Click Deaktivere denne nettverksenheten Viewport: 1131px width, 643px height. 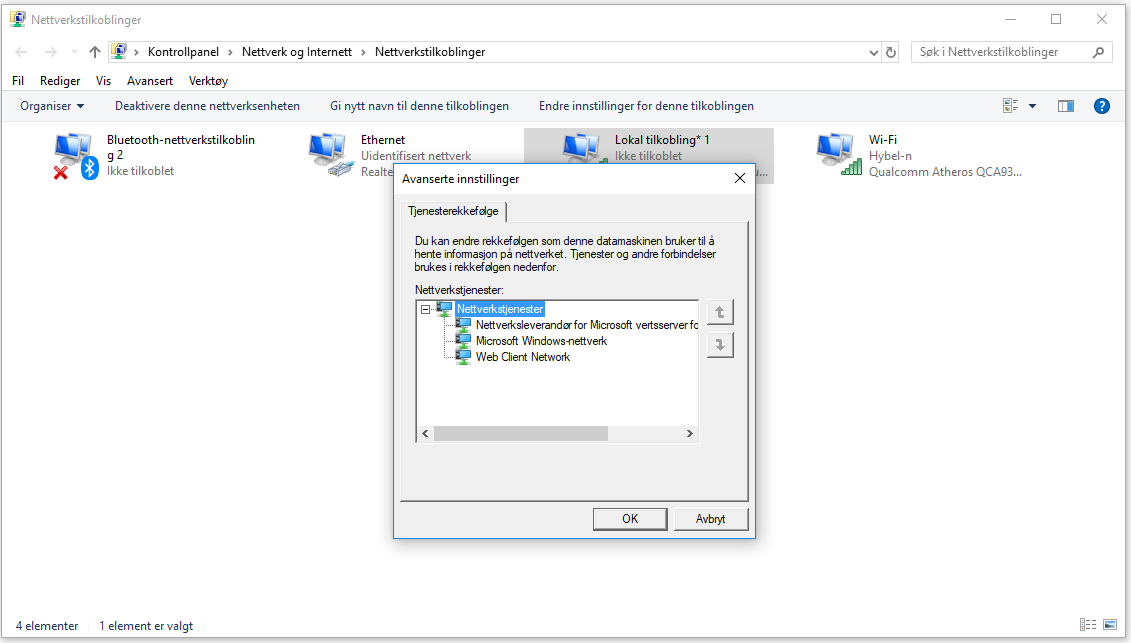pos(207,106)
